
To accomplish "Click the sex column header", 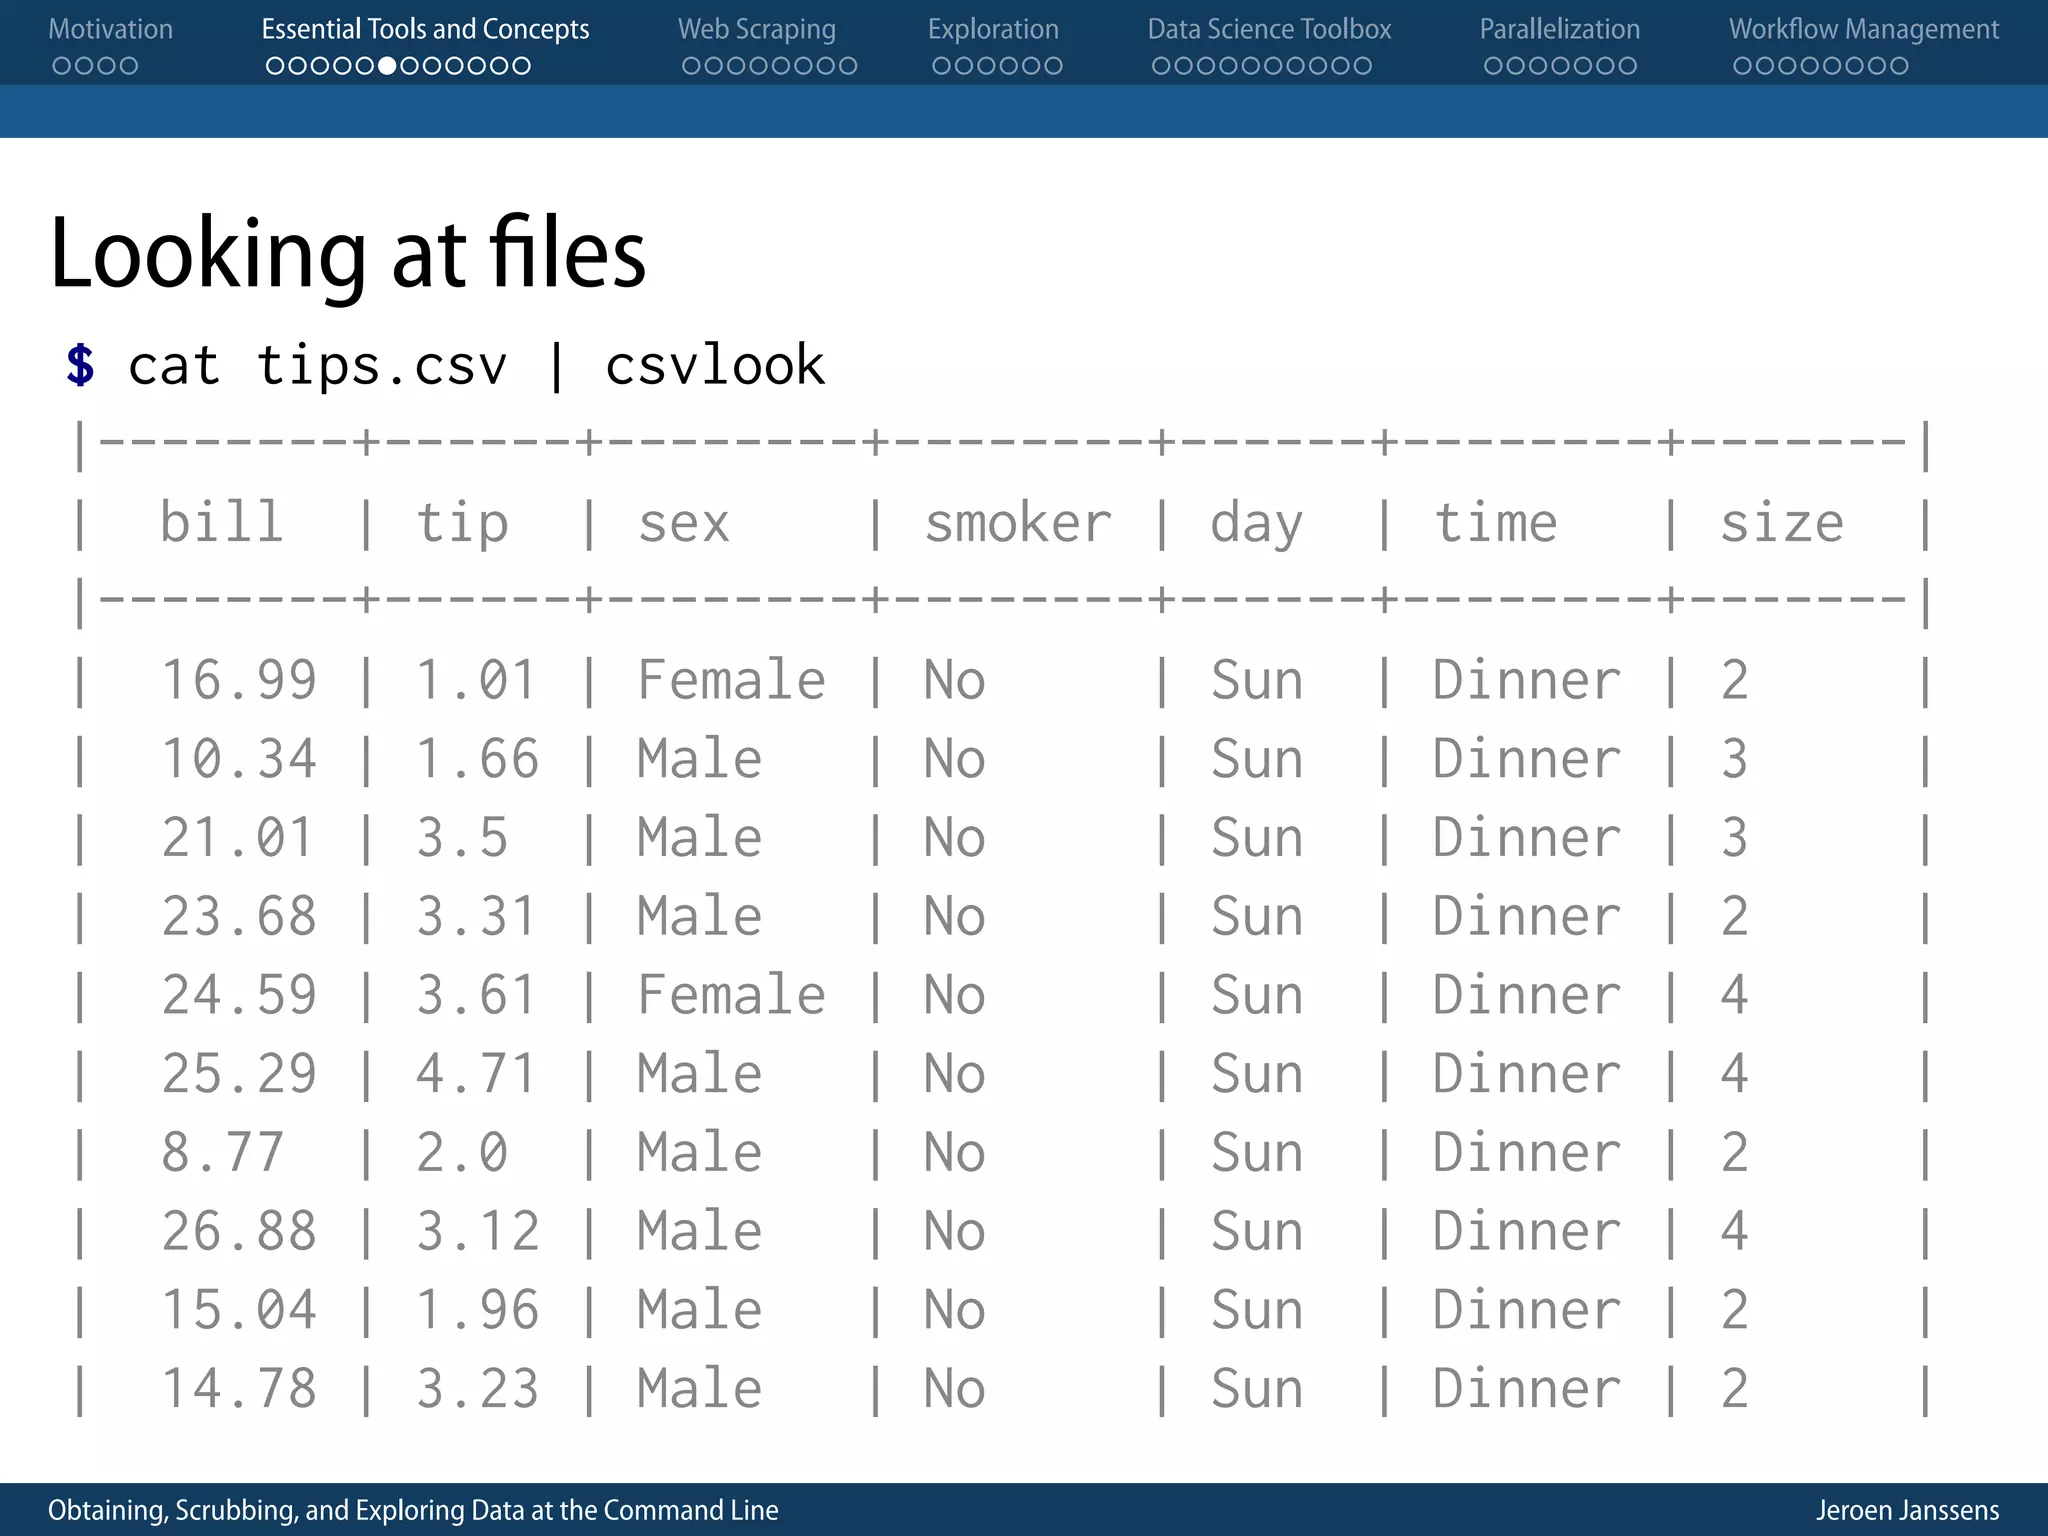I will coord(684,525).
